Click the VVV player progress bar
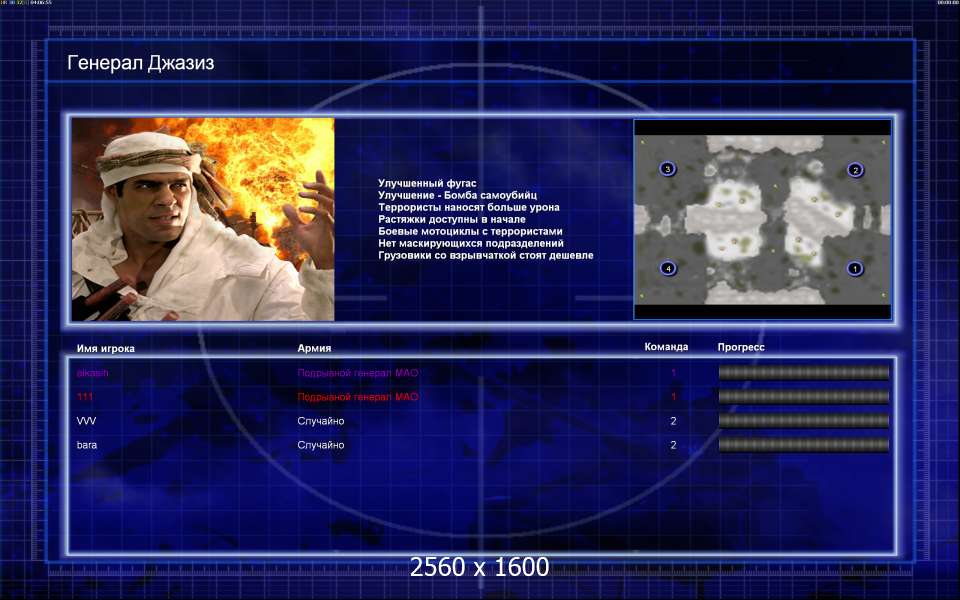This screenshot has height=600, width=960. tap(803, 421)
